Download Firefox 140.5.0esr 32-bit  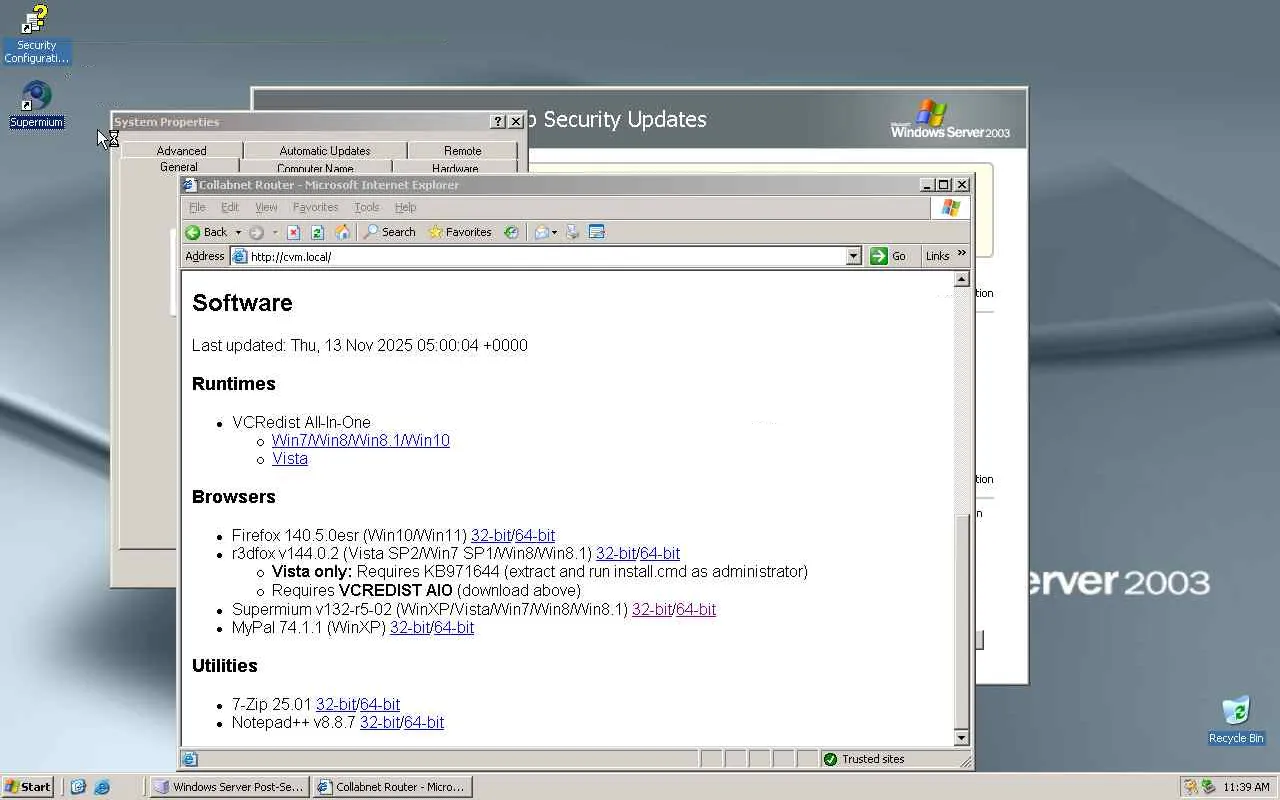click(x=491, y=535)
